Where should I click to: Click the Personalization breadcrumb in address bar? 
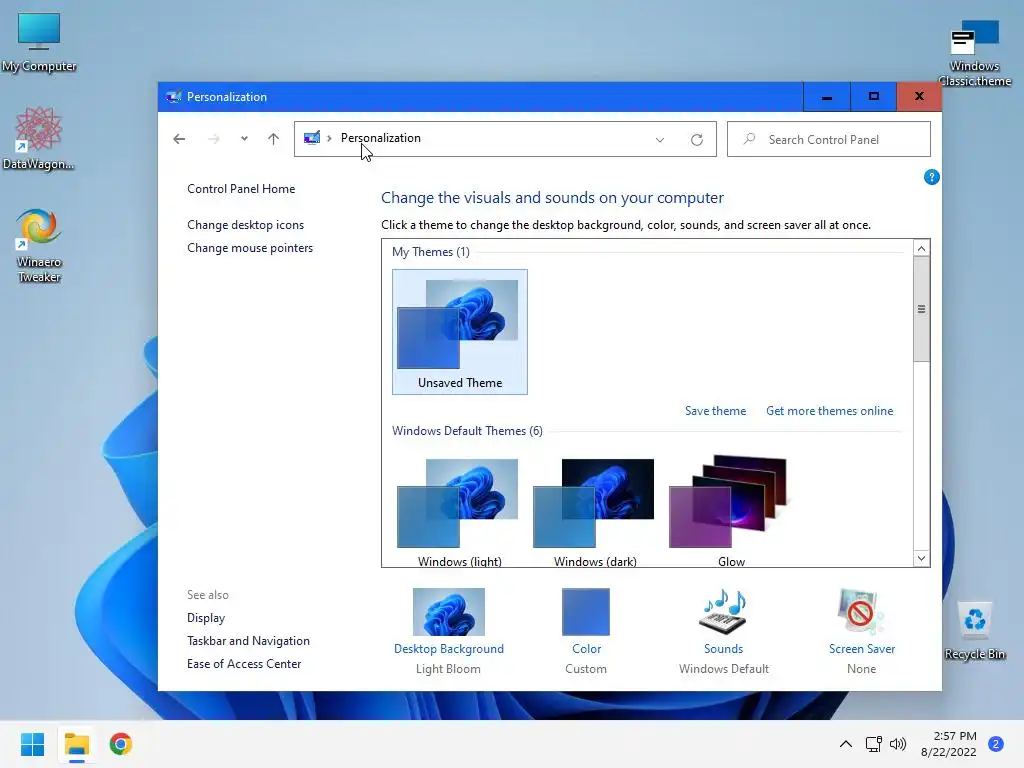(381, 138)
